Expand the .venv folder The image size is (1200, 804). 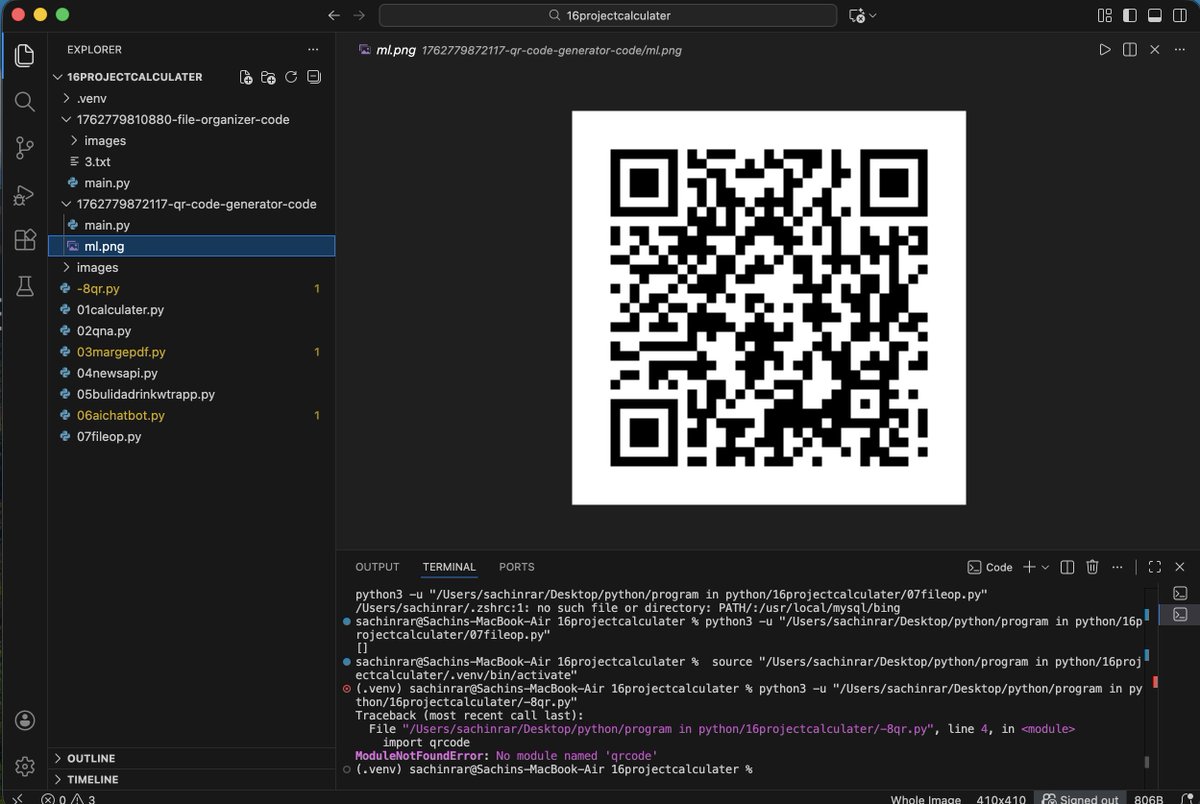[66, 98]
